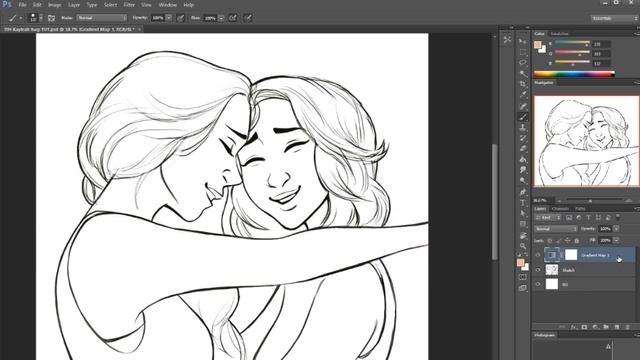The height and width of the screenshot is (360, 640).
Task: Hide the Sketch layer
Action: coord(538,270)
